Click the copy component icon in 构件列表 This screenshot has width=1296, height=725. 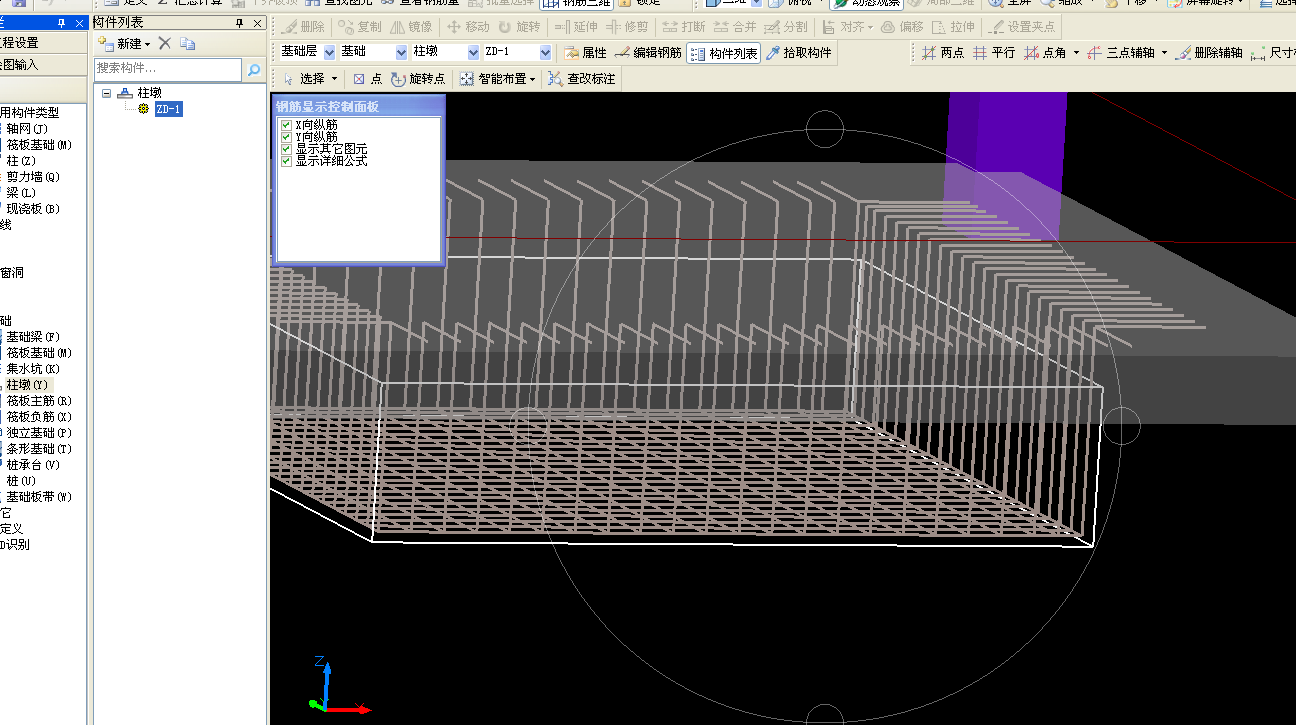(x=188, y=43)
